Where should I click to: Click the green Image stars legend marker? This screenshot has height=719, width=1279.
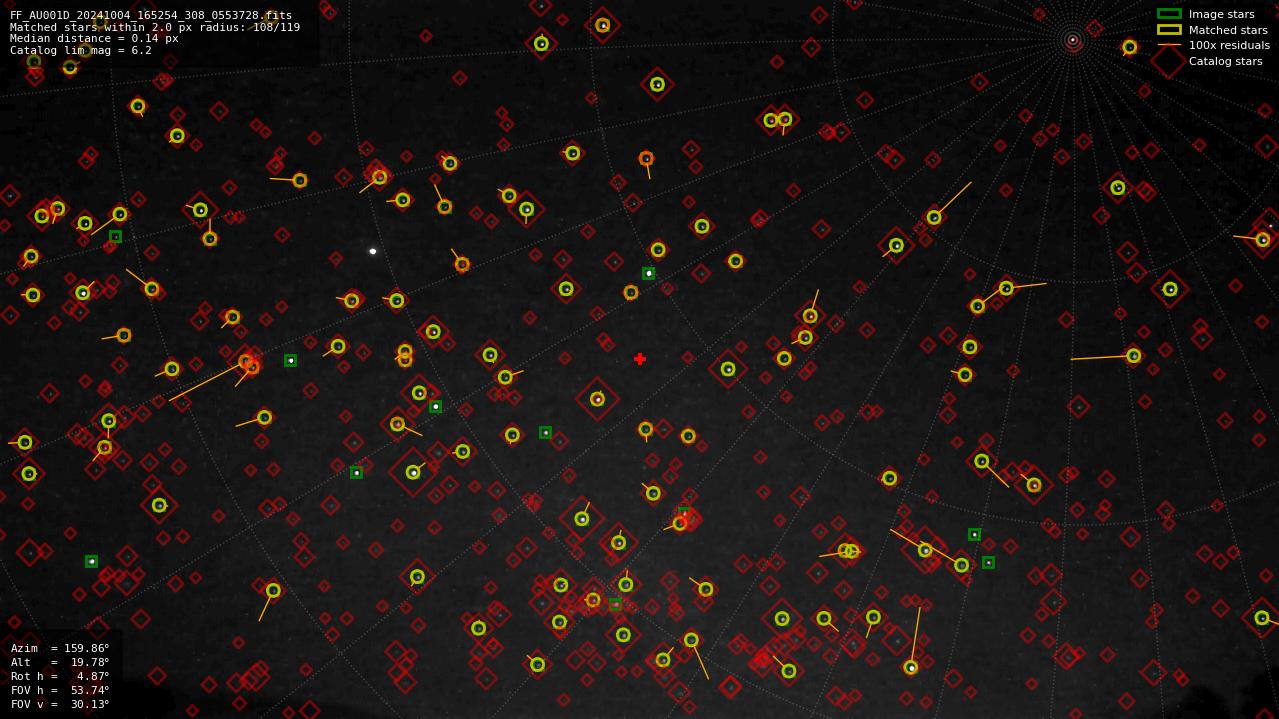click(1169, 14)
